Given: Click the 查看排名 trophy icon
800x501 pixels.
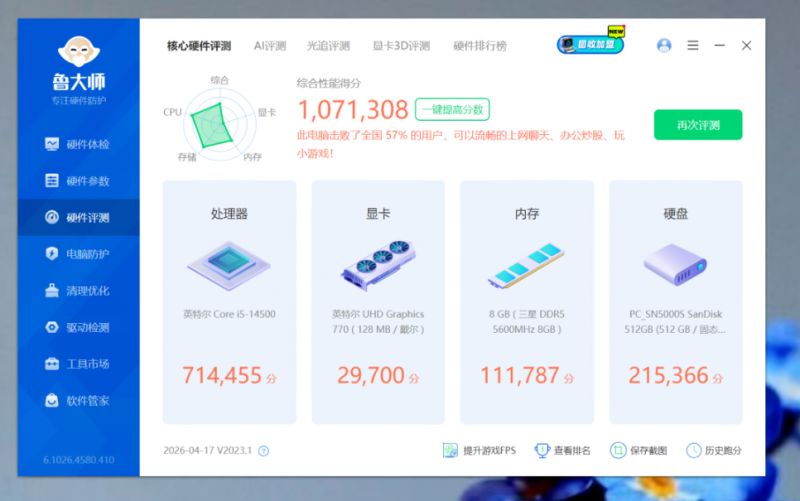Looking at the screenshot, I should [x=541, y=450].
